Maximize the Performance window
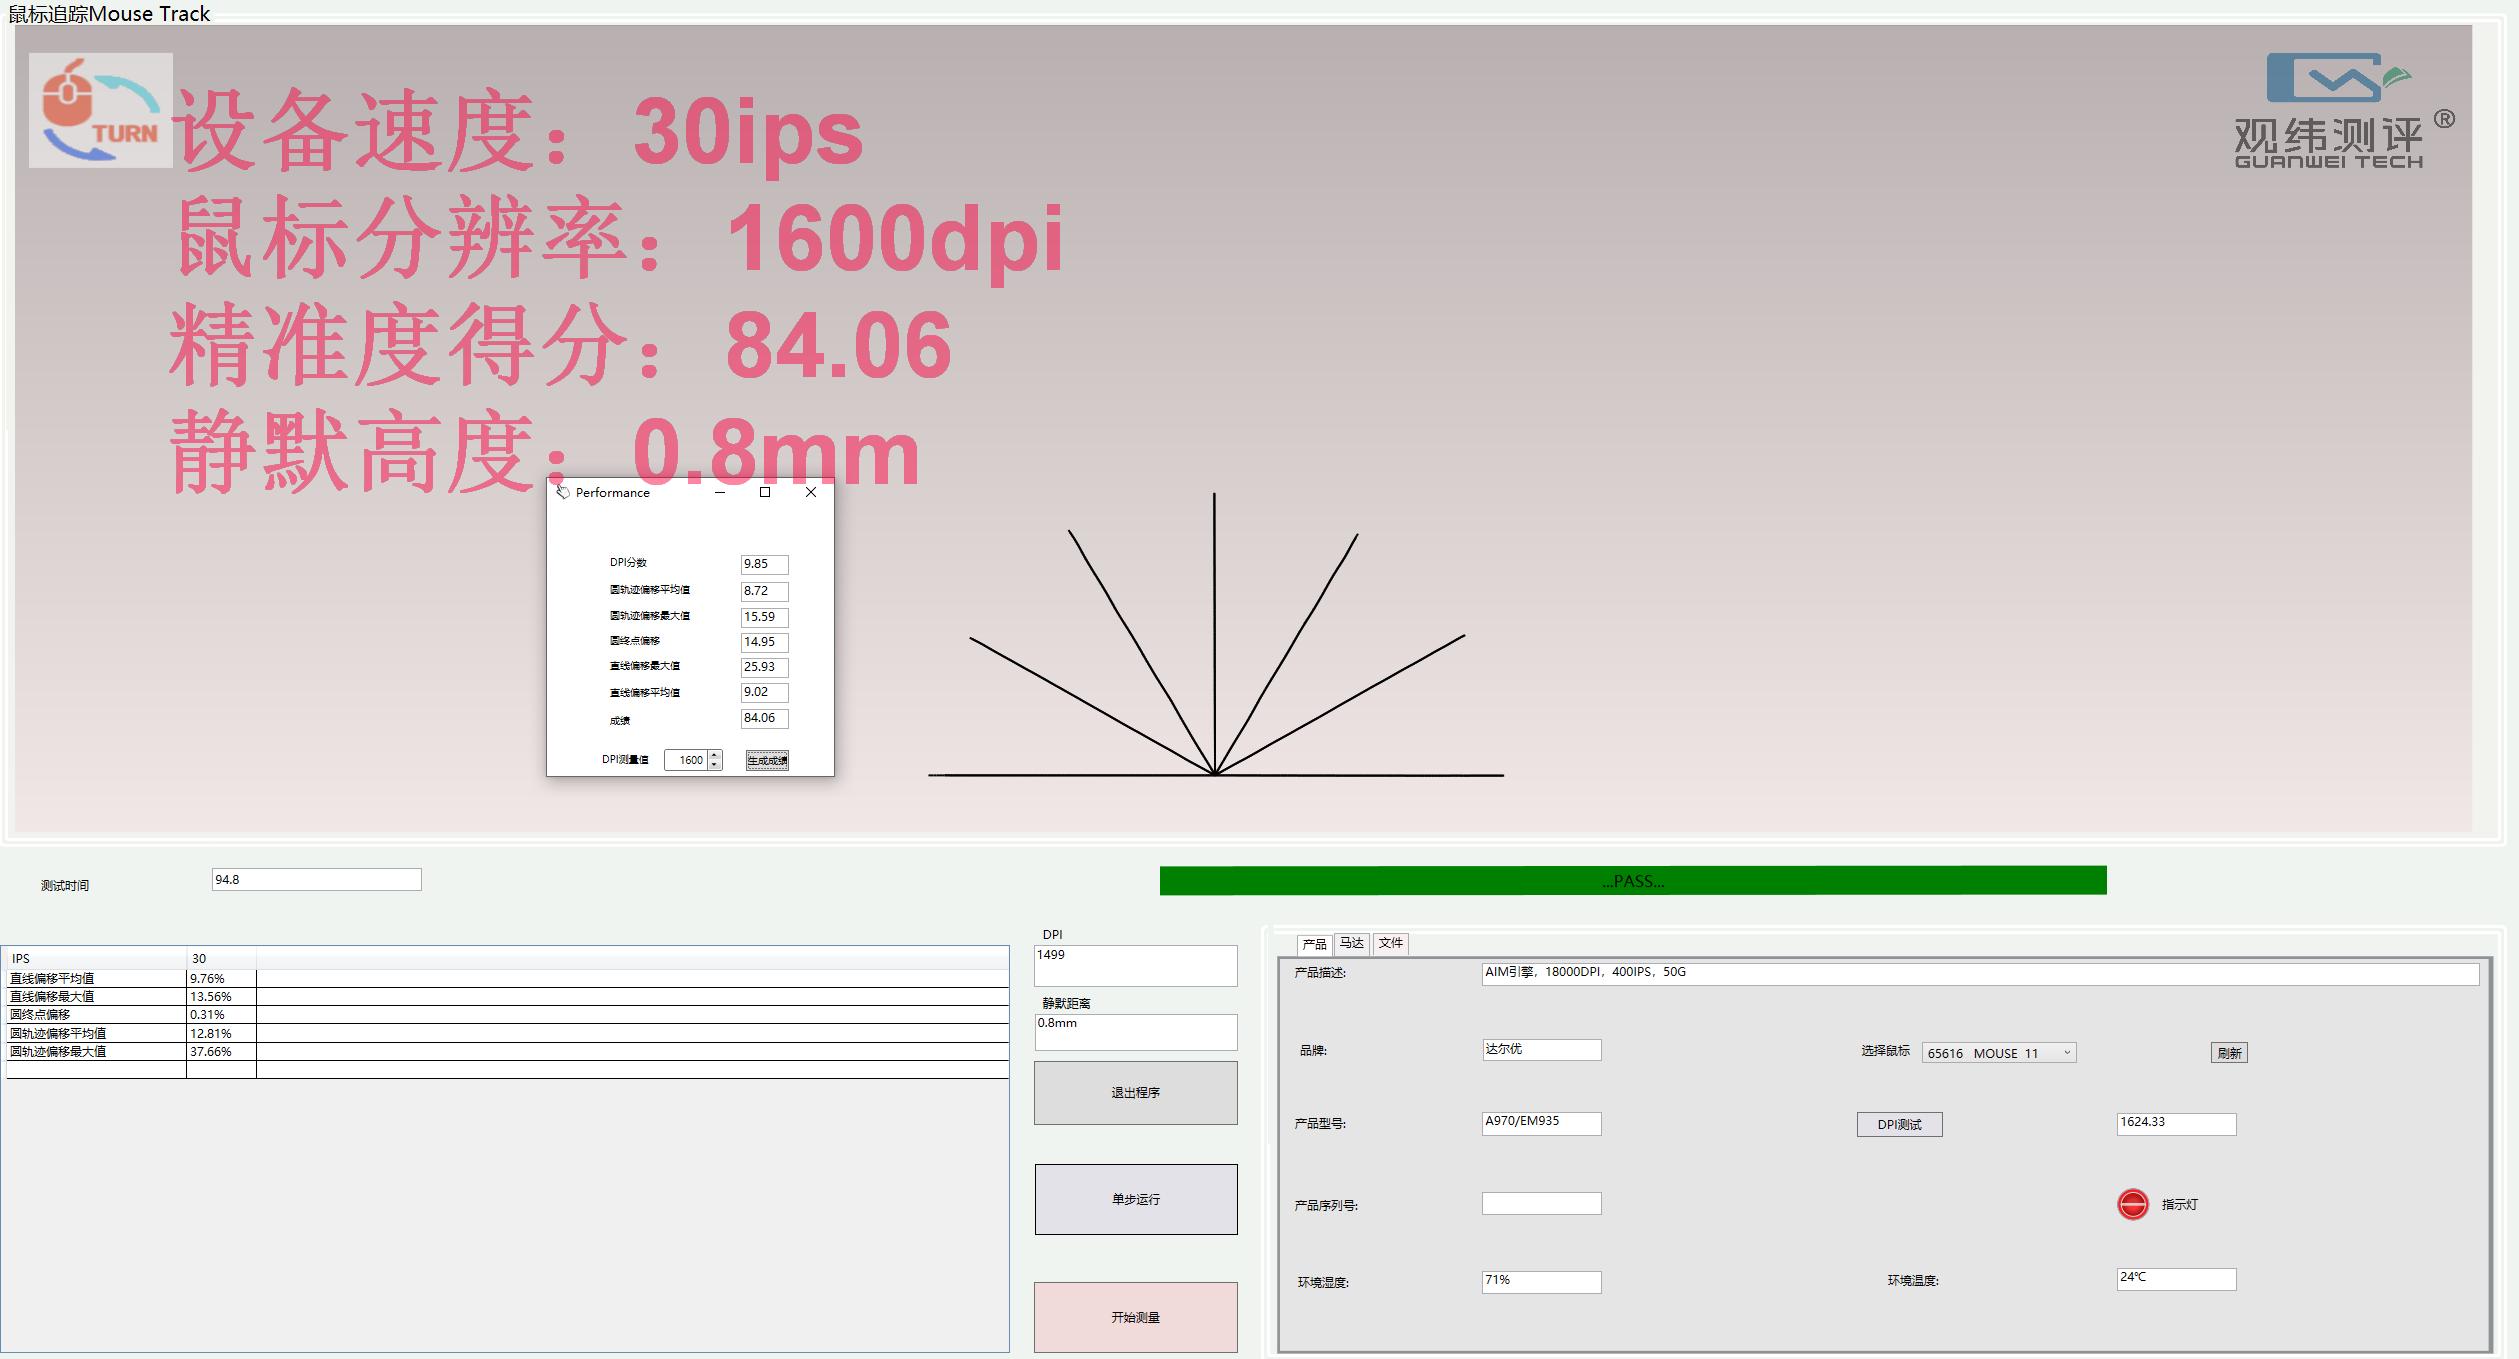Viewport: 2519px width, 1359px height. point(765,492)
